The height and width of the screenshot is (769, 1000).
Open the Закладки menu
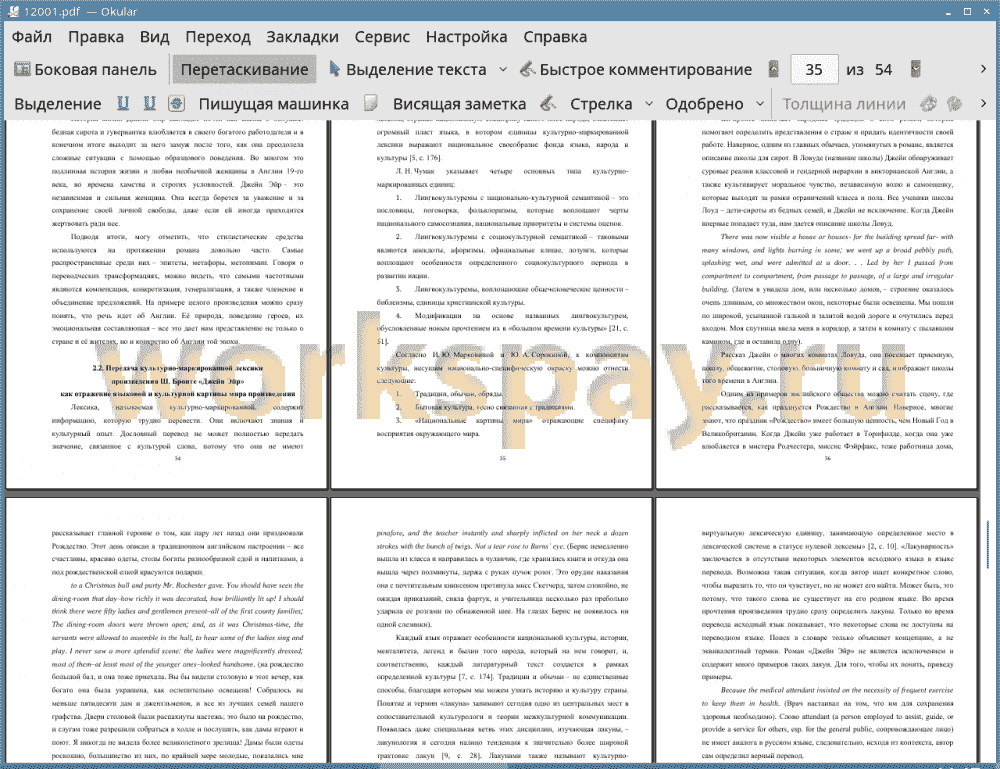coord(302,37)
